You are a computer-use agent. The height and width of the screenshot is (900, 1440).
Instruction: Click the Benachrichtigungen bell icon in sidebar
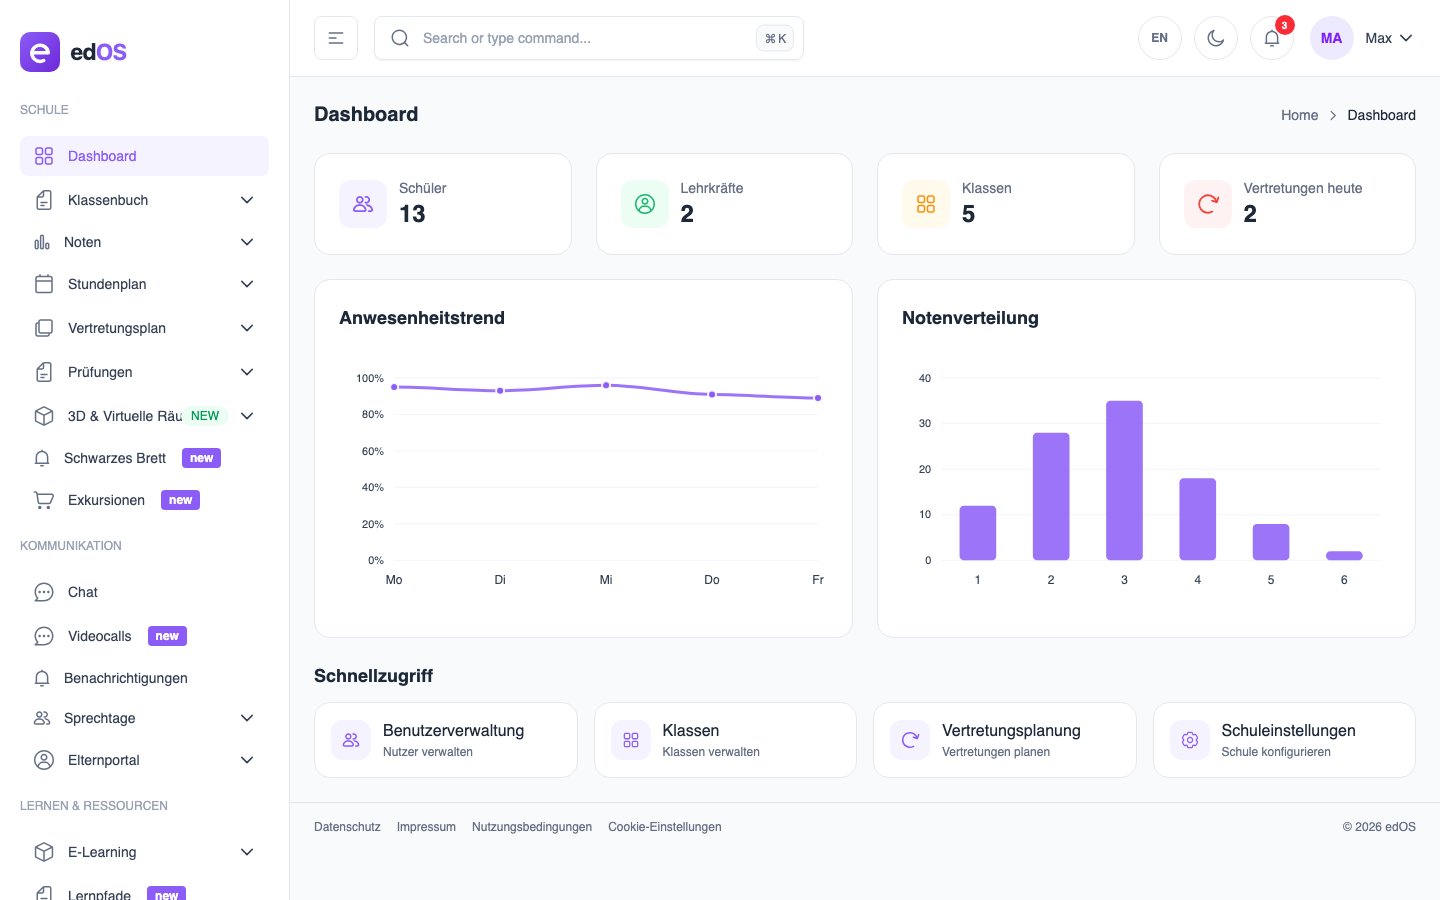(x=43, y=678)
